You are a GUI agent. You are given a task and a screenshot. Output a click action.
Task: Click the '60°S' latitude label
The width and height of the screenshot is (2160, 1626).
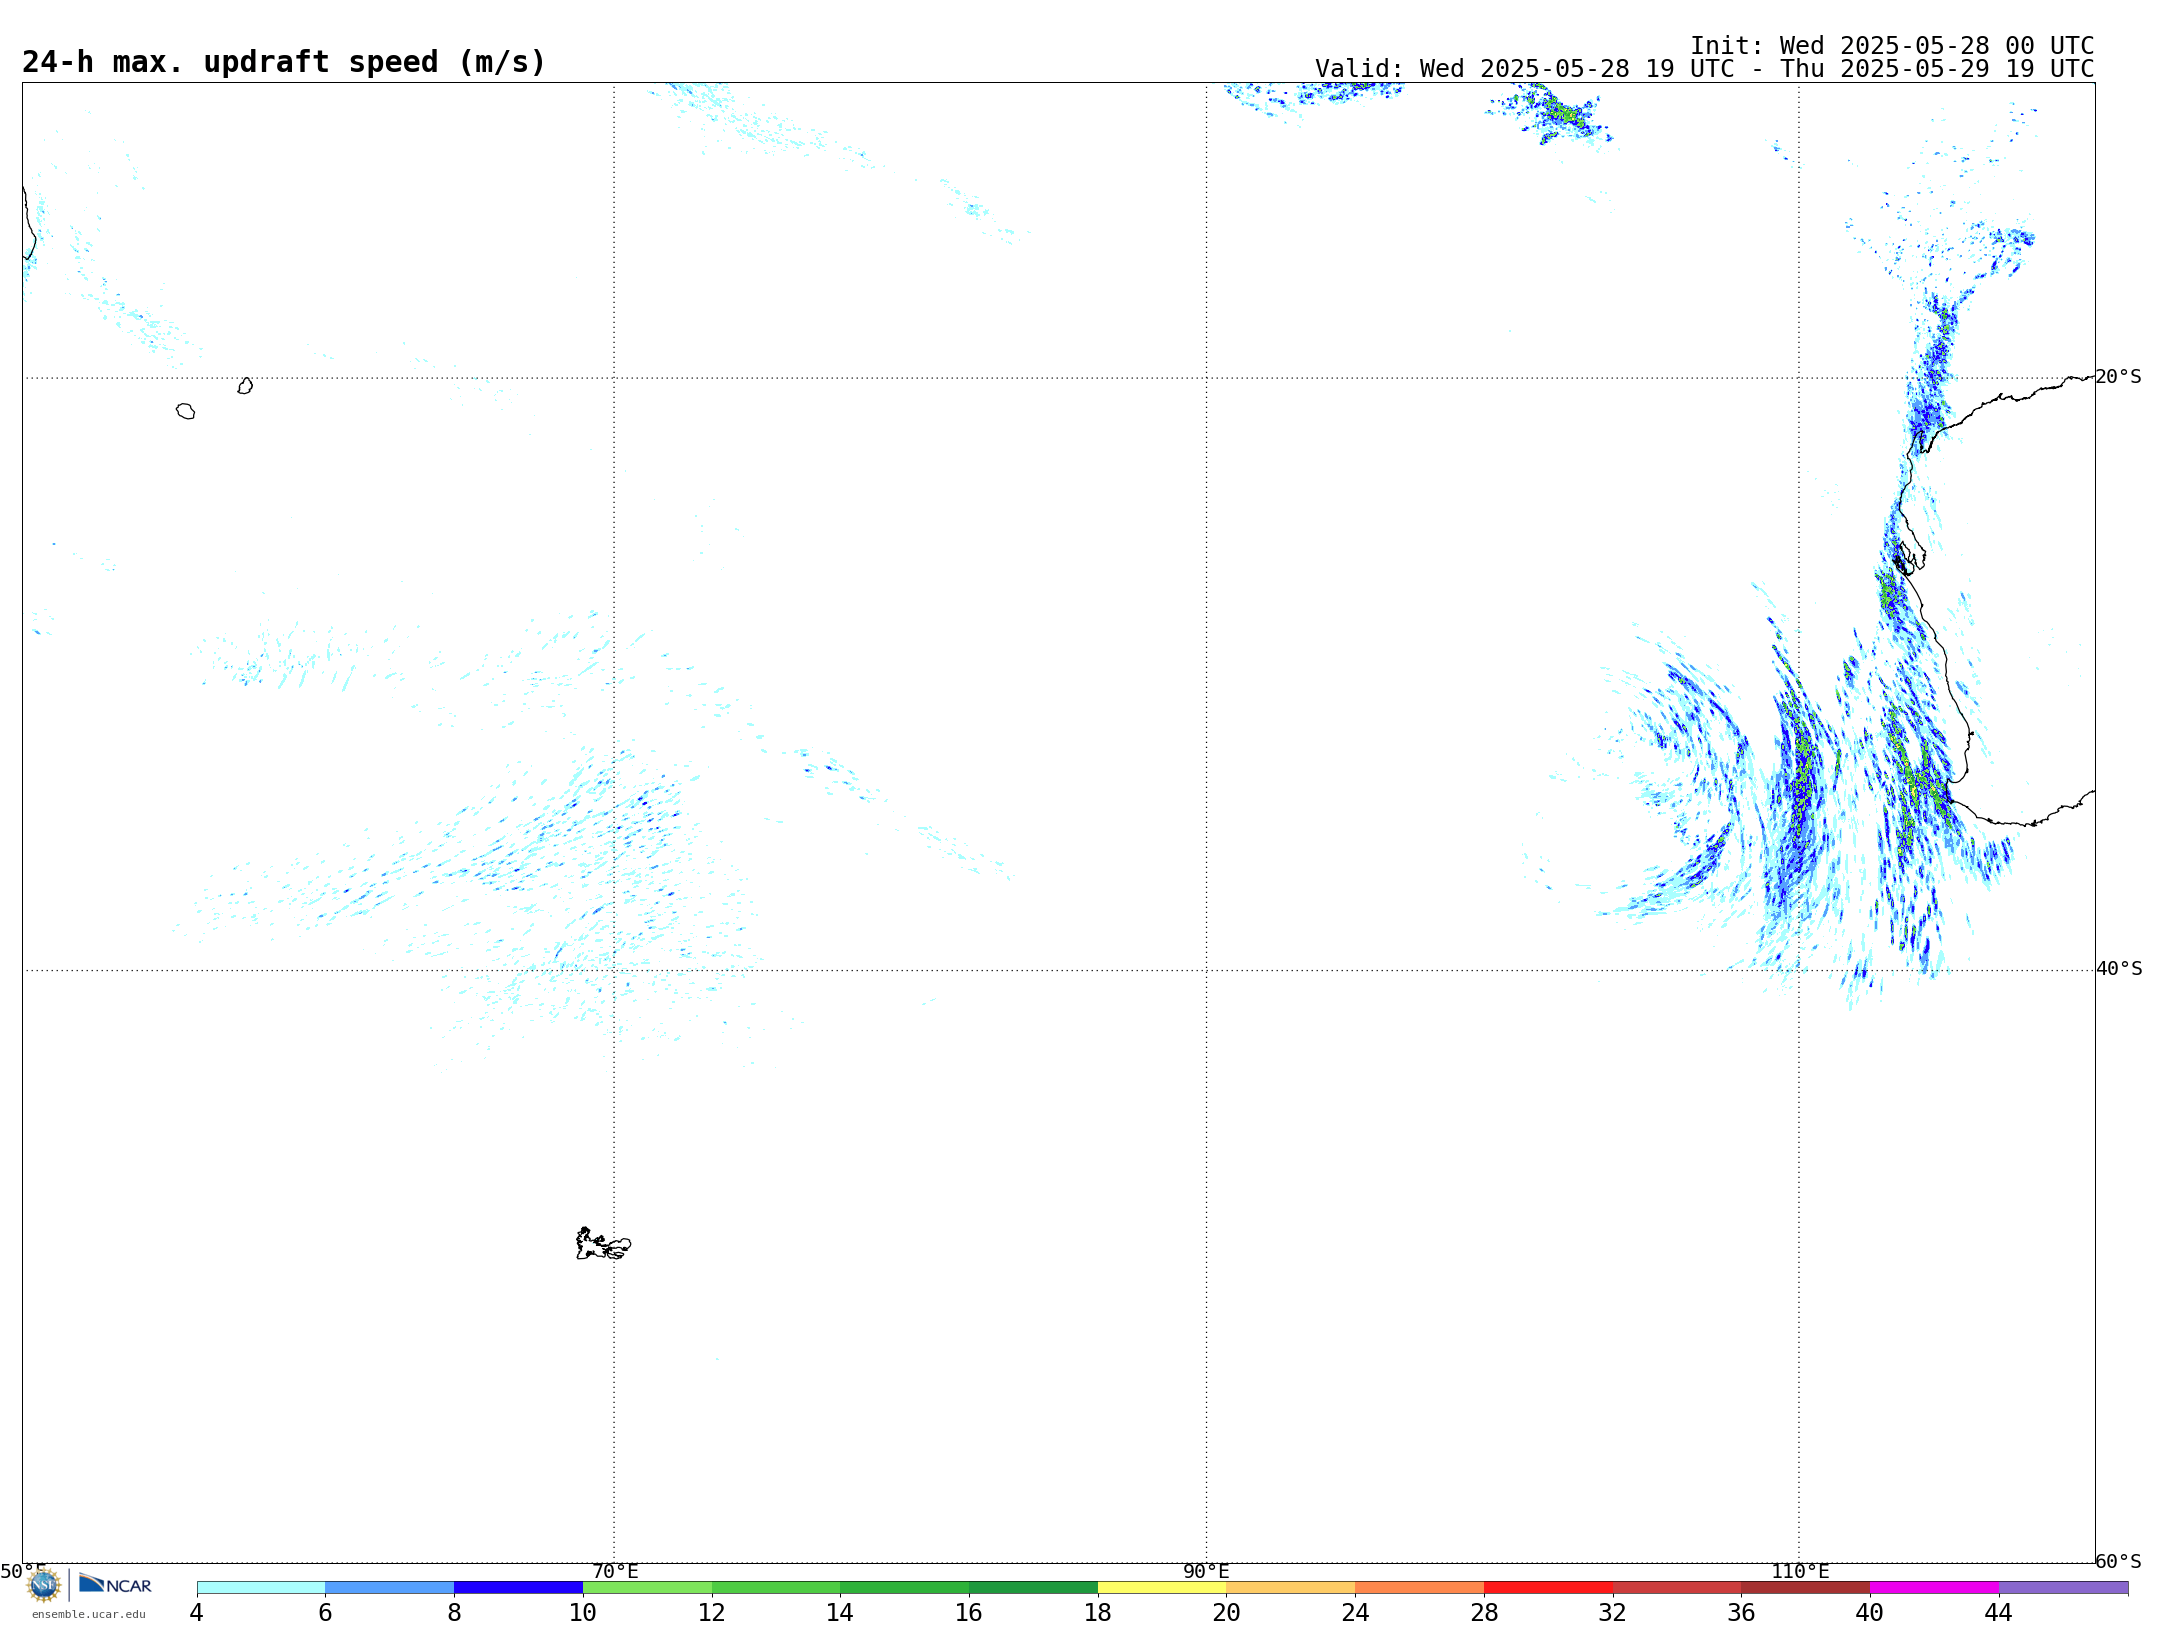coord(2119,1561)
